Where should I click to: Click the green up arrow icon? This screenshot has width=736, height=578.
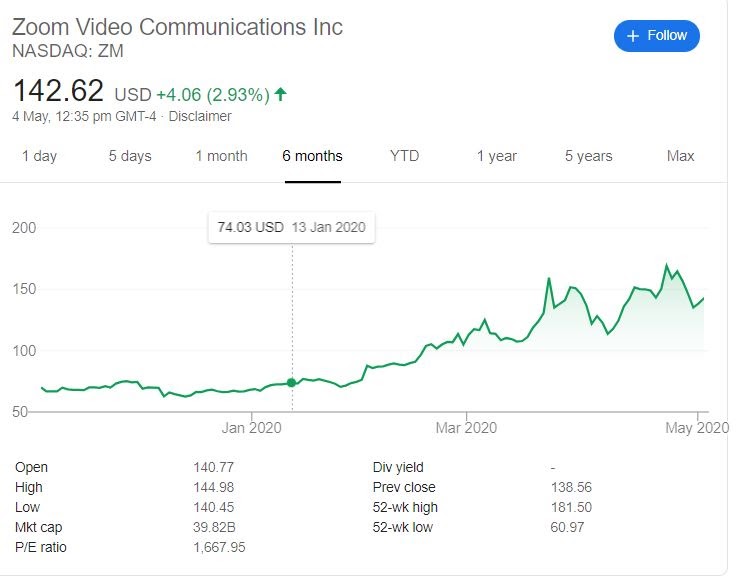point(281,94)
